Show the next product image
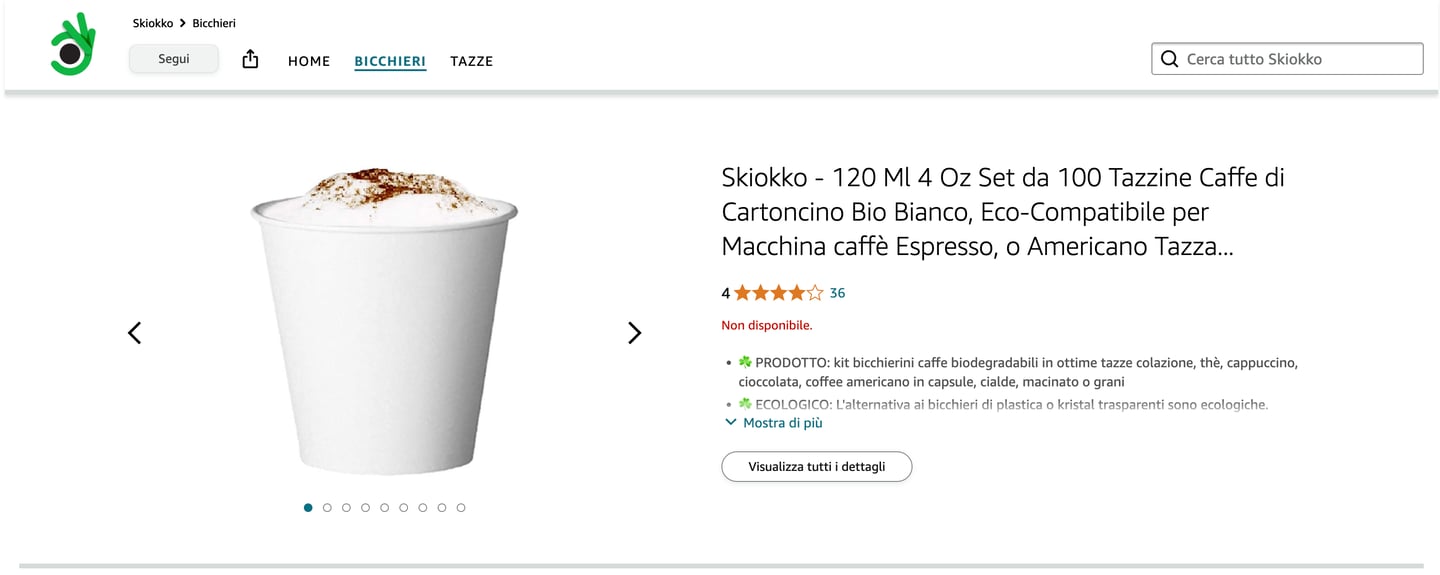The image size is (1440, 575). point(634,333)
